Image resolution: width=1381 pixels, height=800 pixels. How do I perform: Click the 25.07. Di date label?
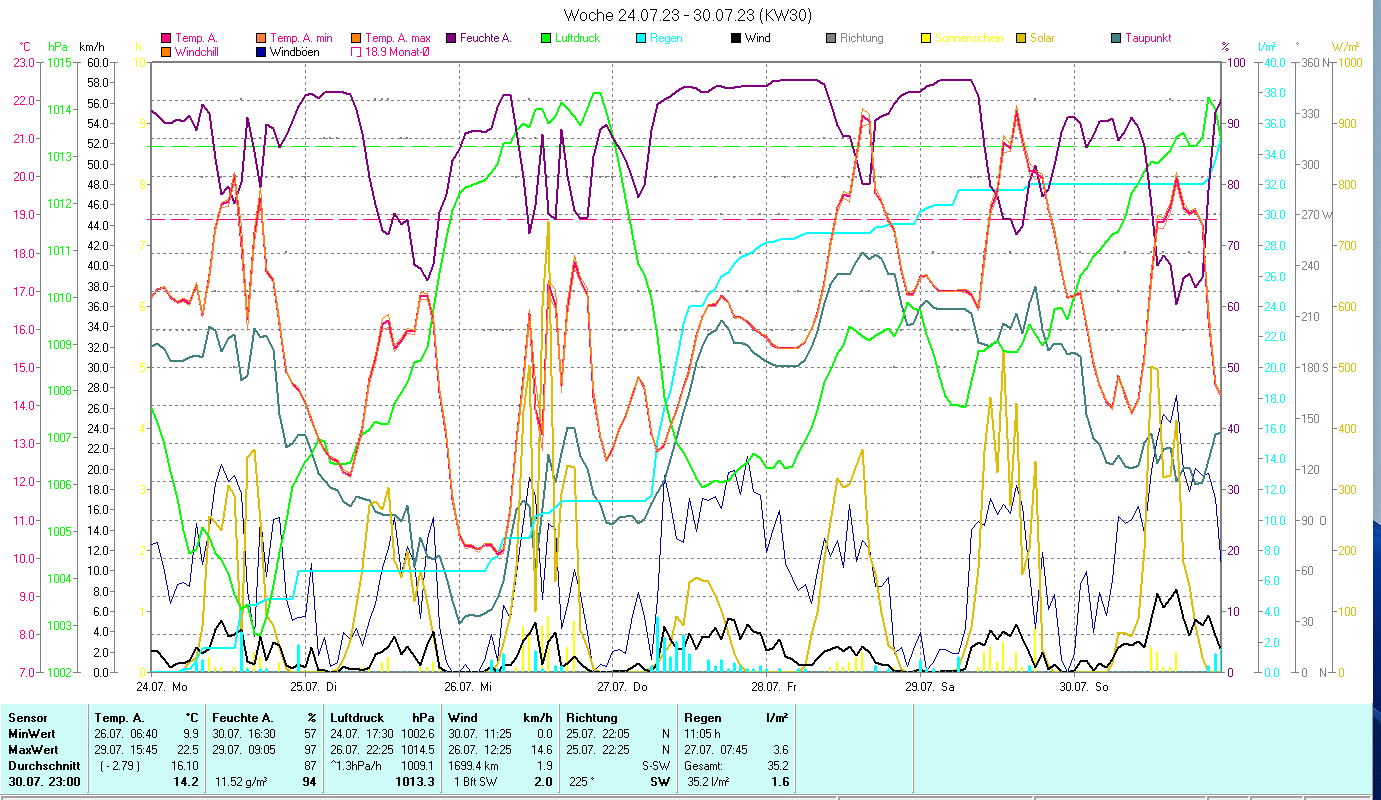(x=313, y=687)
